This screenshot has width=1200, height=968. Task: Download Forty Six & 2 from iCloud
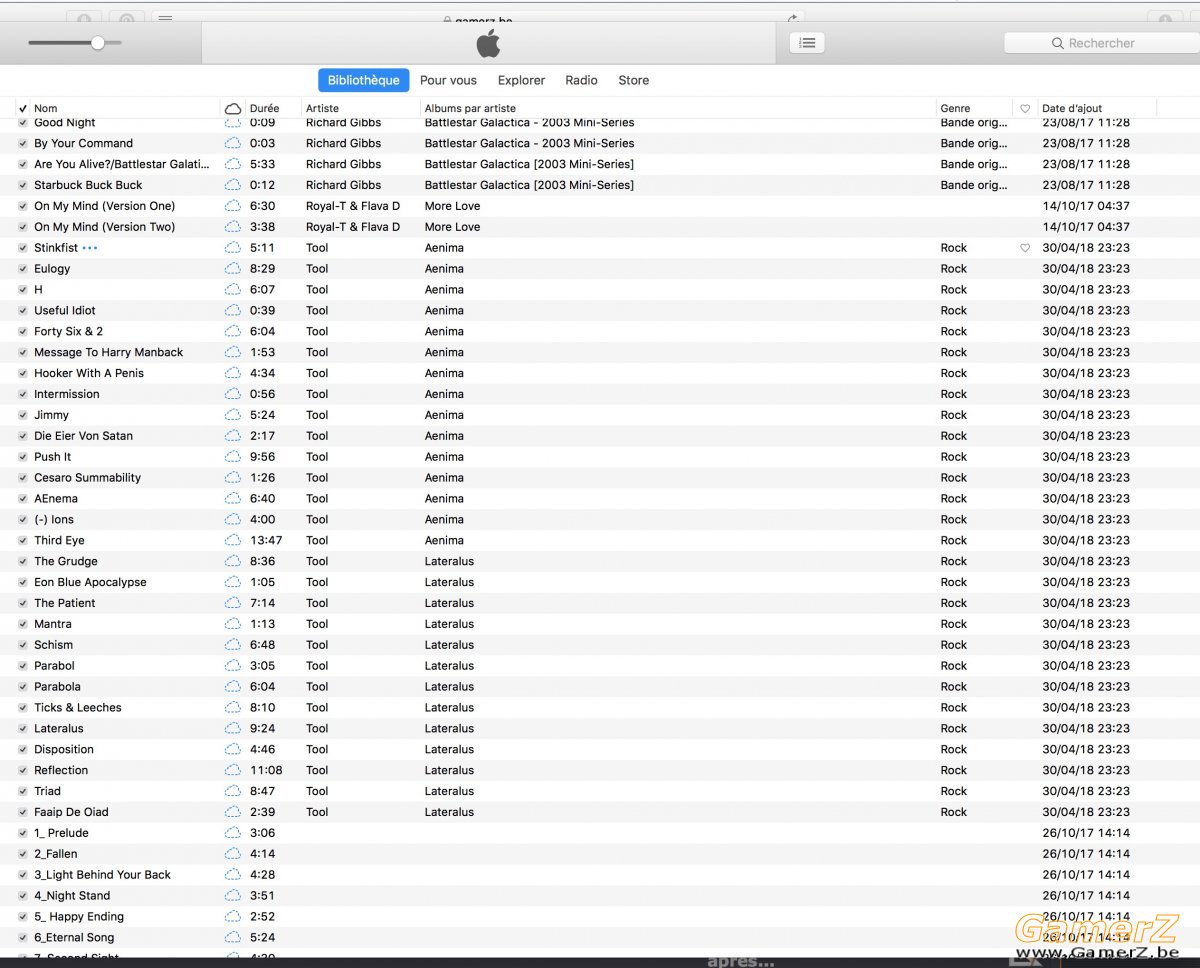click(x=233, y=332)
